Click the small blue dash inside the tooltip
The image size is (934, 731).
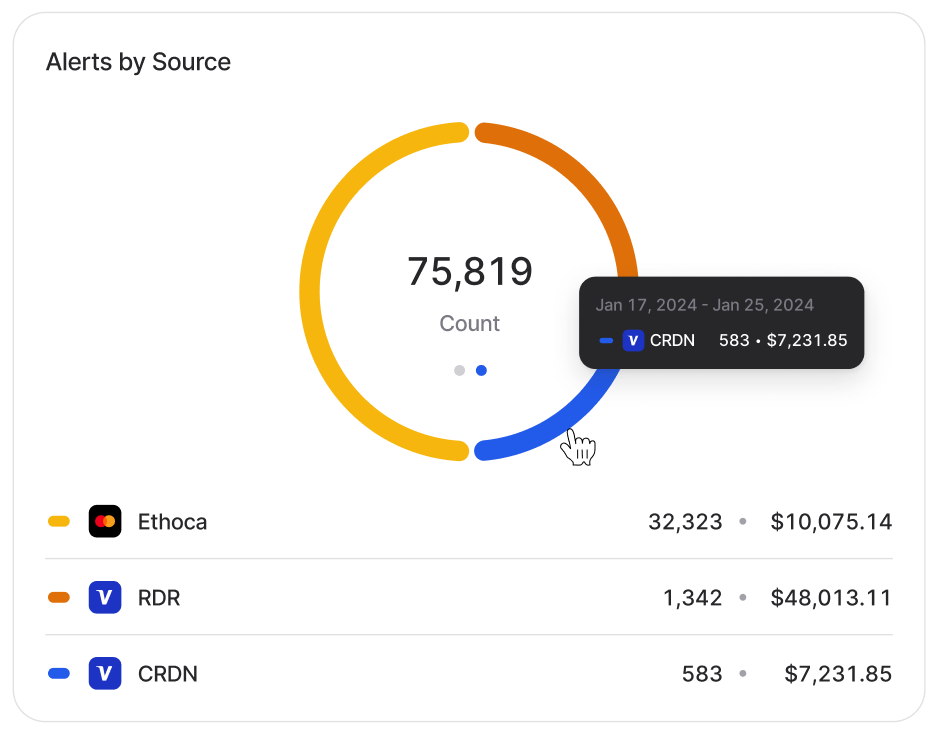click(606, 340)
